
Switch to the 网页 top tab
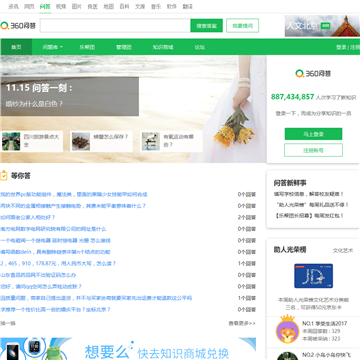tap(29, 6)
